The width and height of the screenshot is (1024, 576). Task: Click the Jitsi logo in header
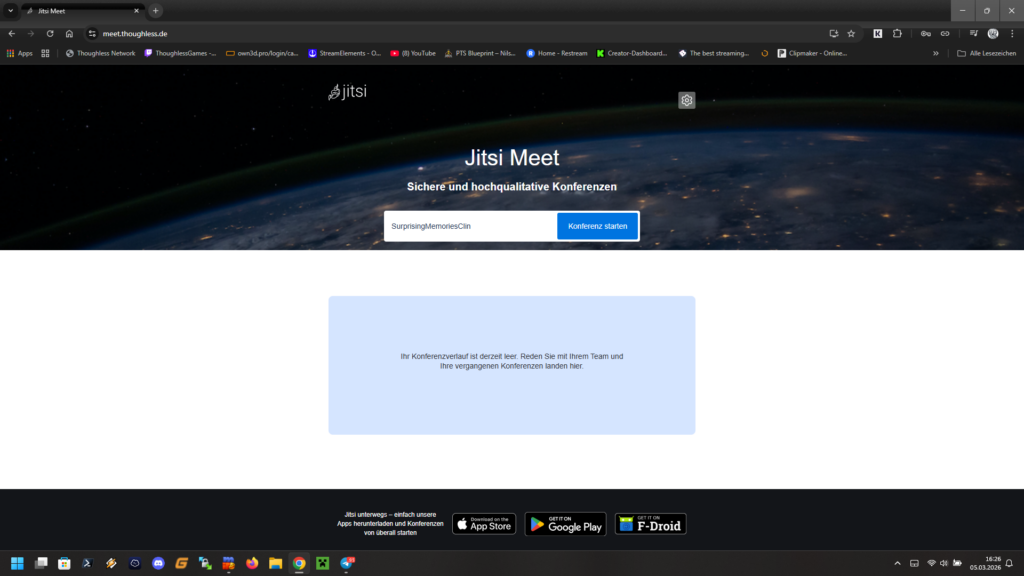coord(347,93)
